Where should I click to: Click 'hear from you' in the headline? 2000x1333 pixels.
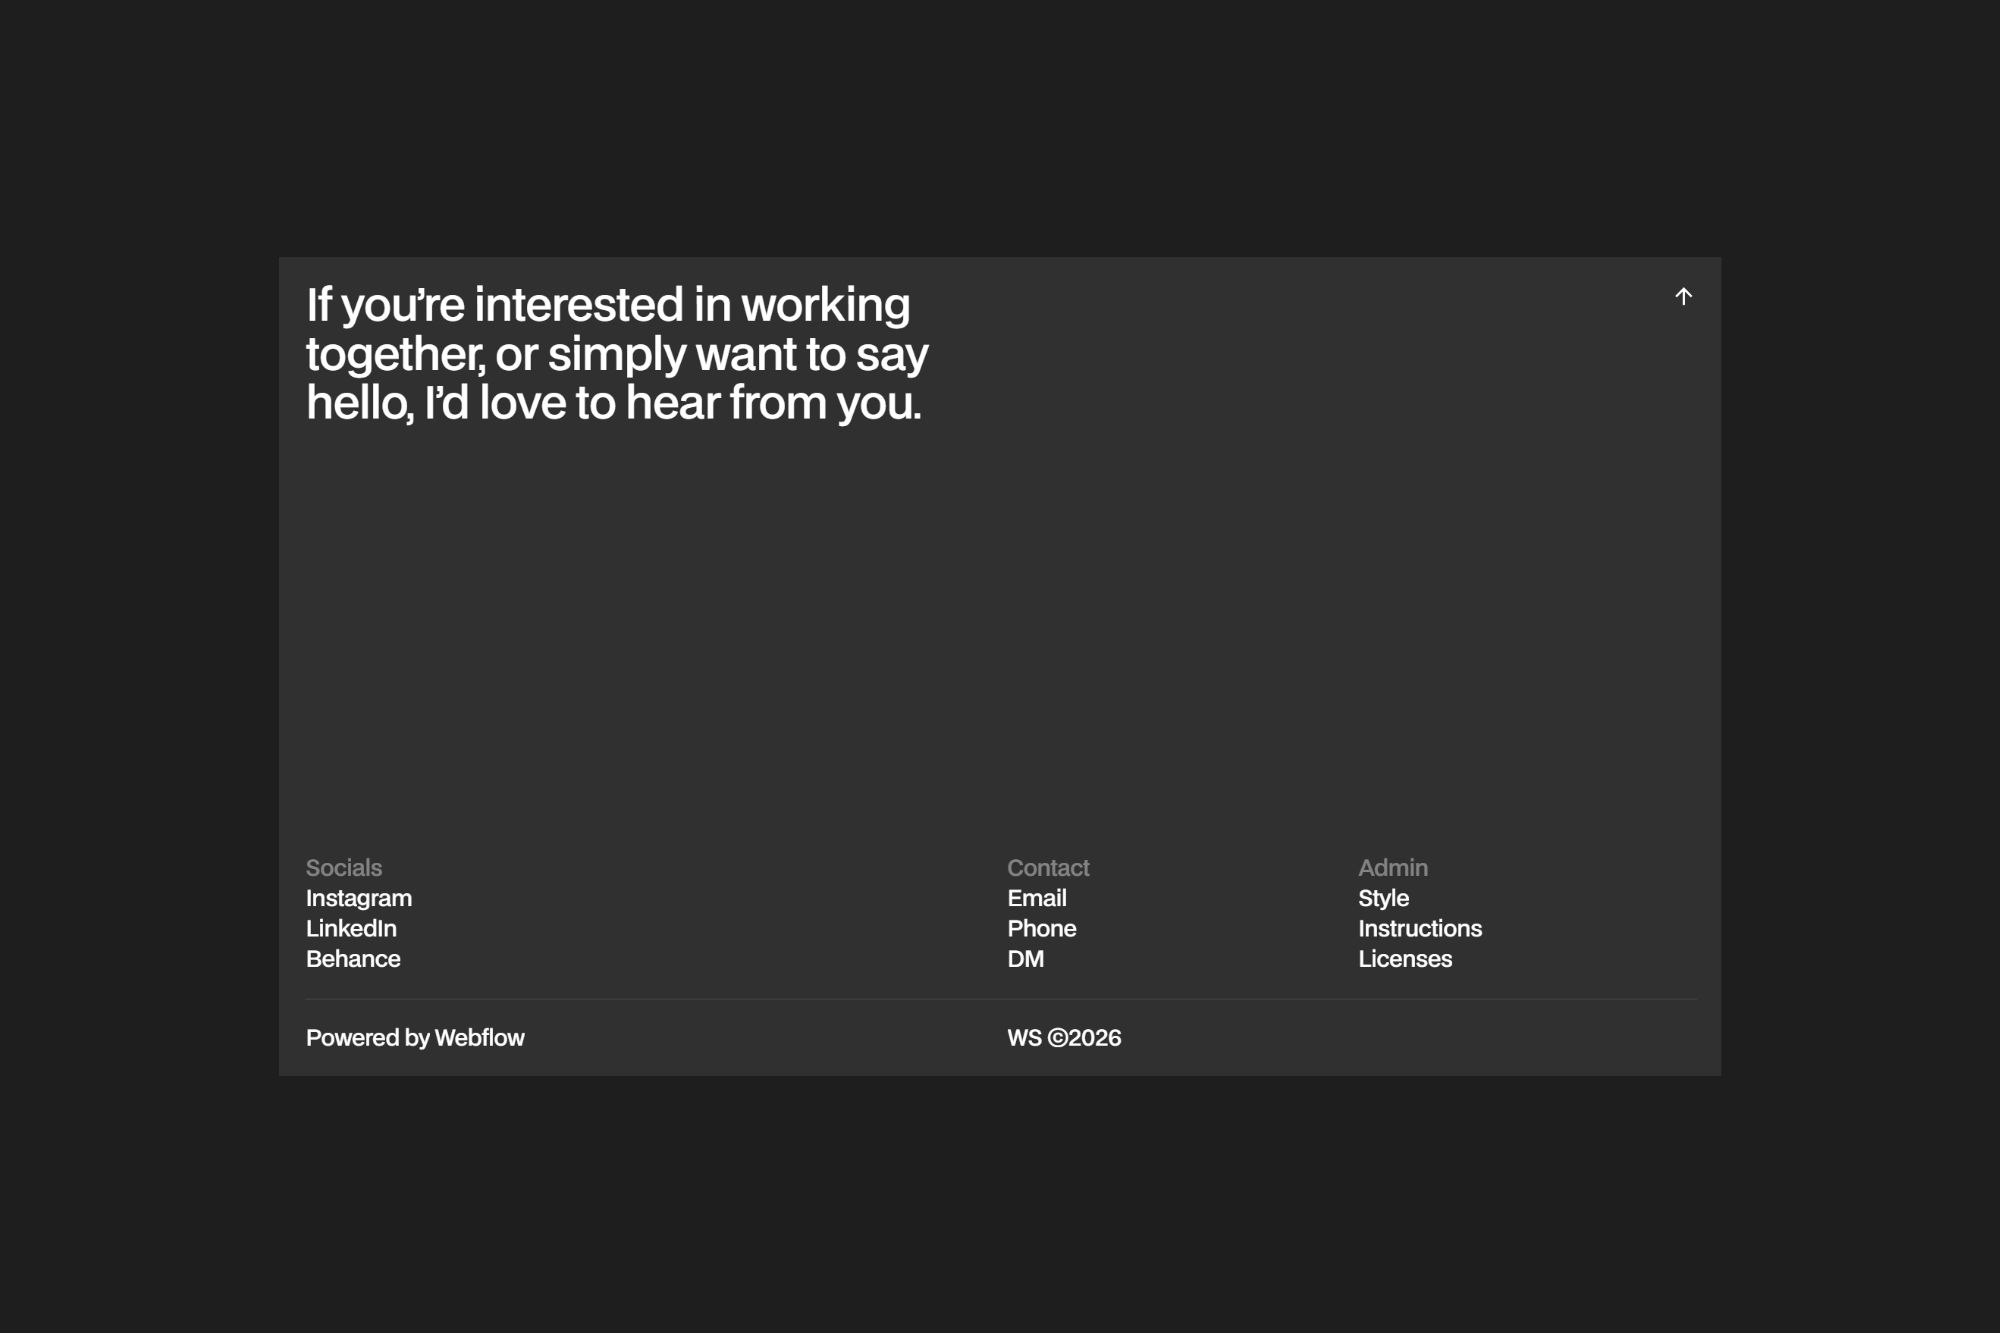(772, 403)
